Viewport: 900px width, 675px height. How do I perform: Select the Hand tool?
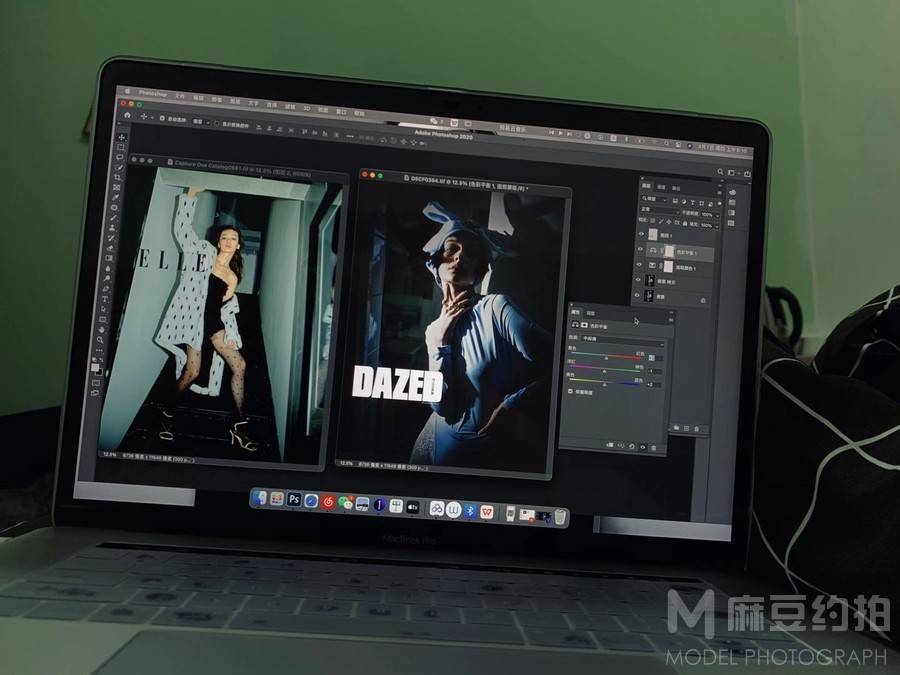(x=102, y=329)
